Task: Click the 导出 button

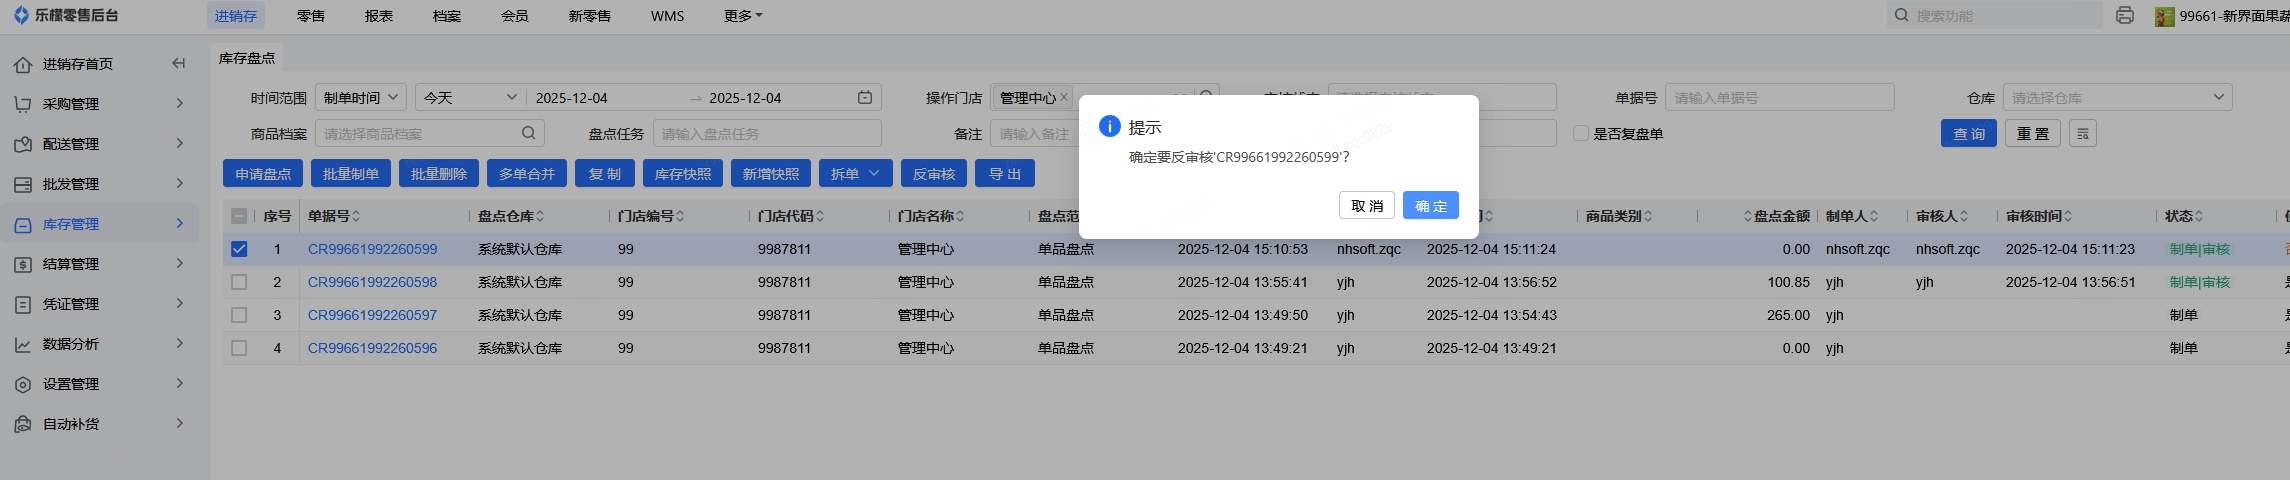Action: 1005,173
